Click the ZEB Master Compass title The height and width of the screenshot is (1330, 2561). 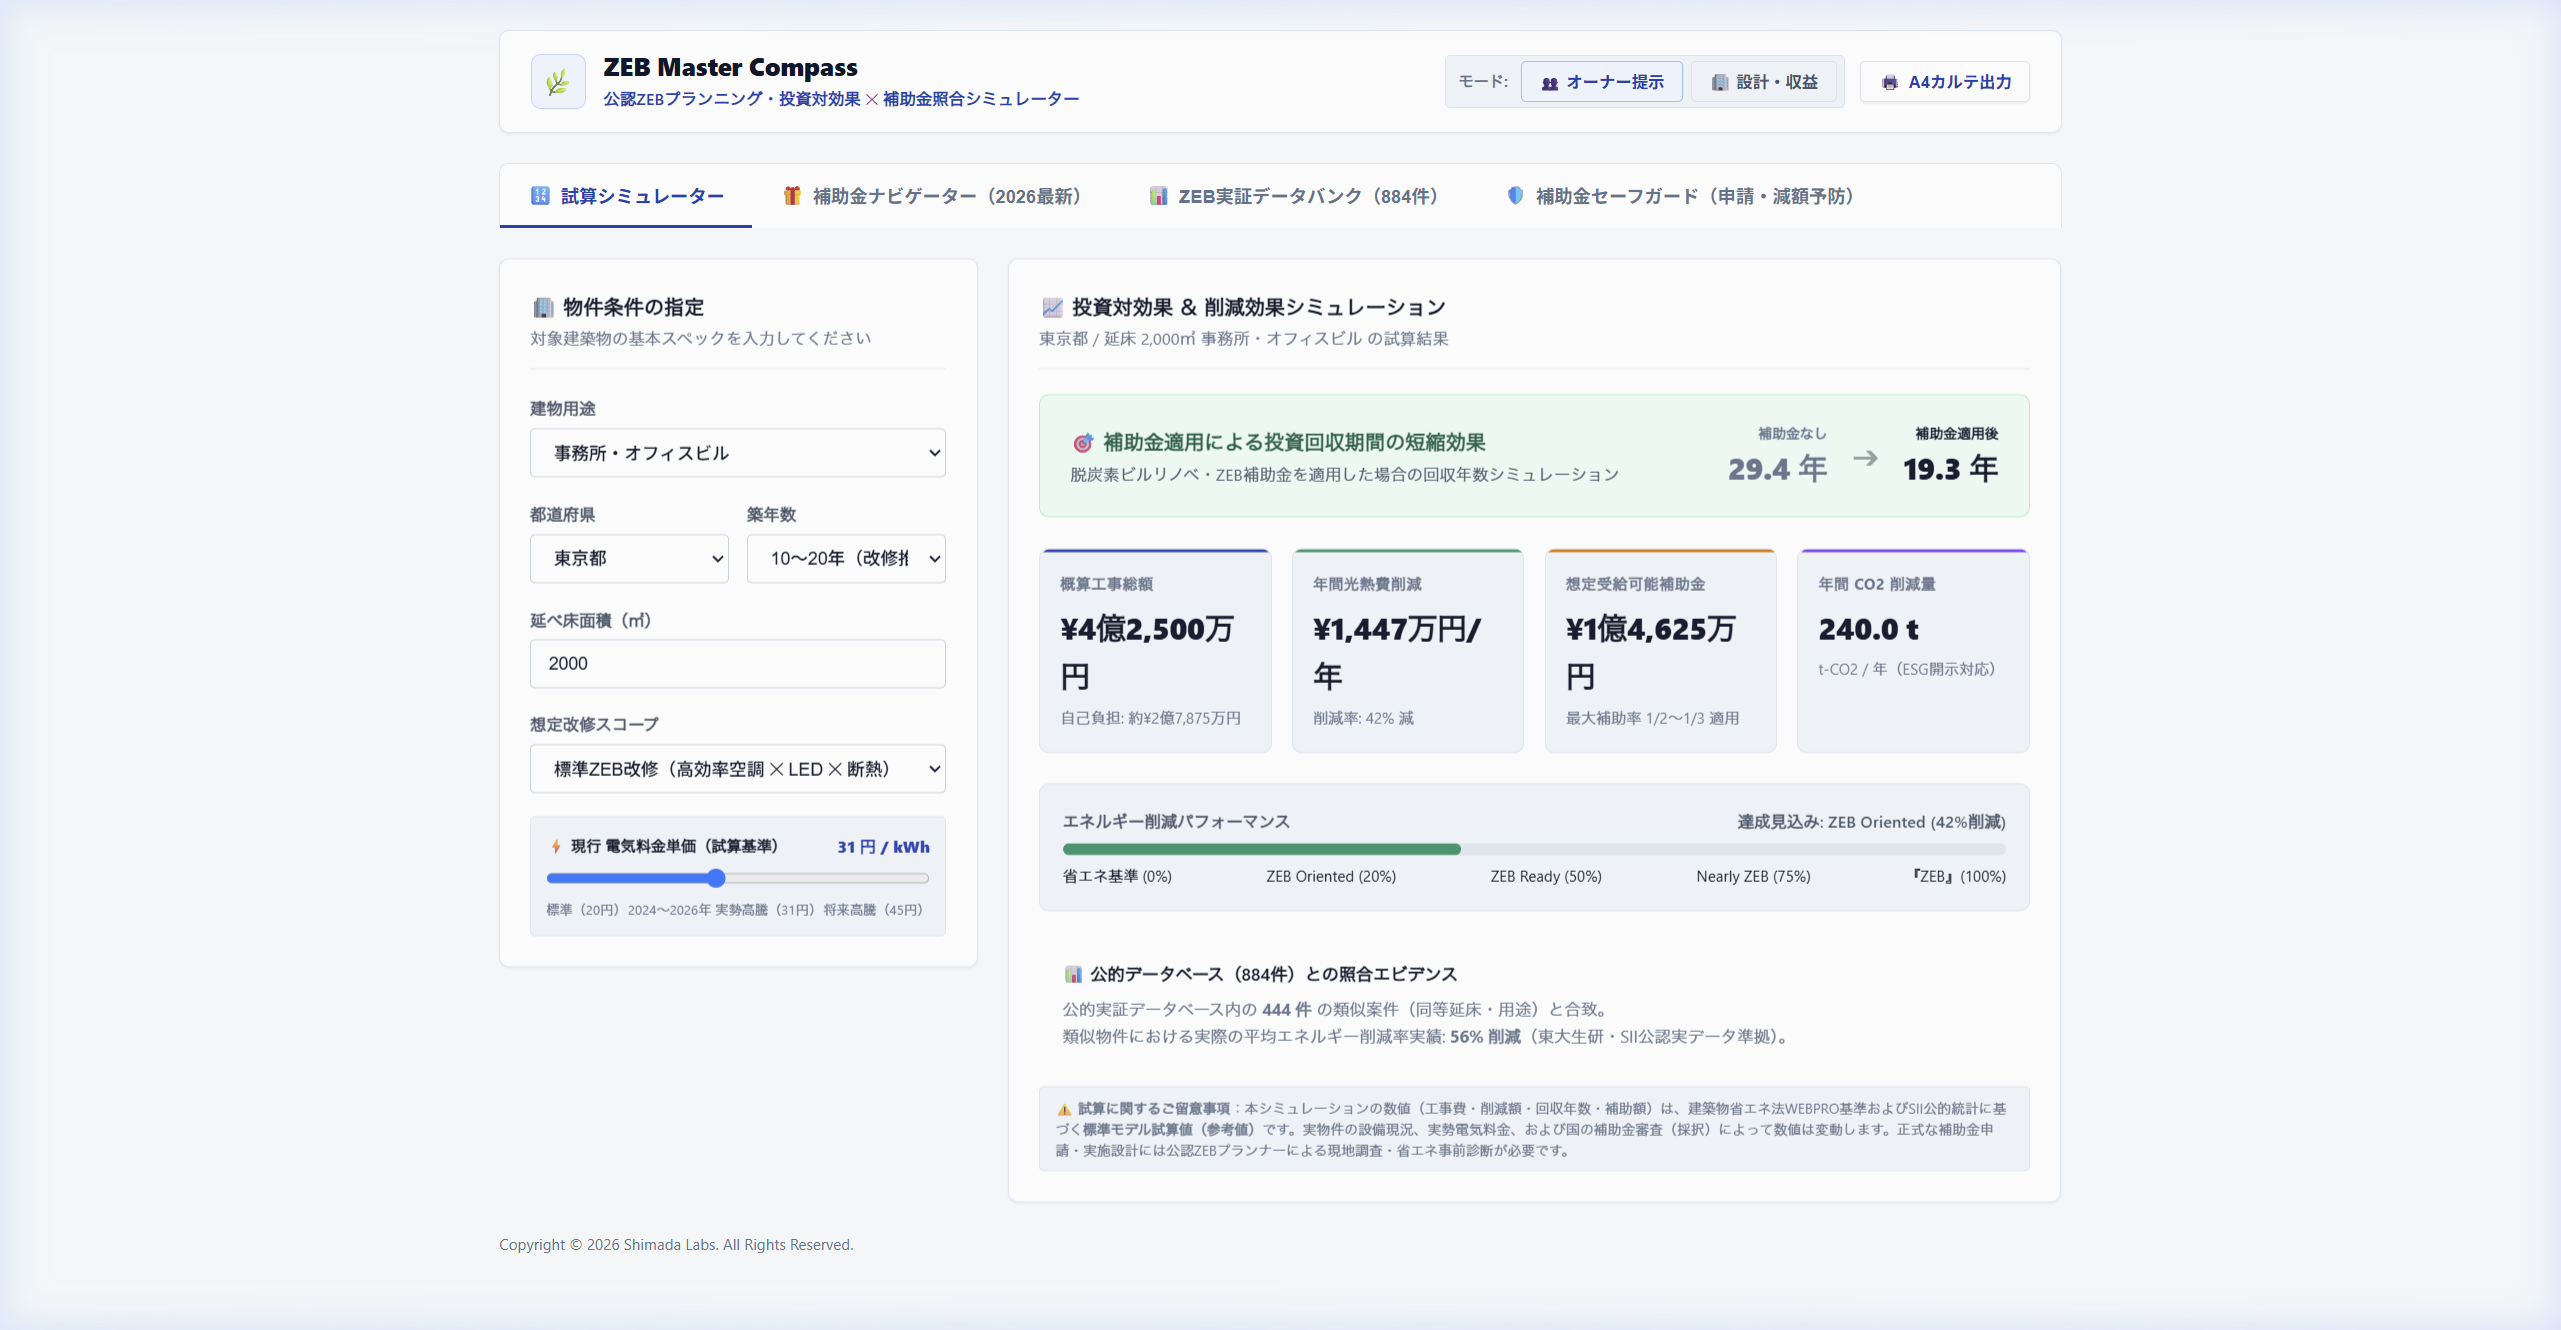(730, 68)
